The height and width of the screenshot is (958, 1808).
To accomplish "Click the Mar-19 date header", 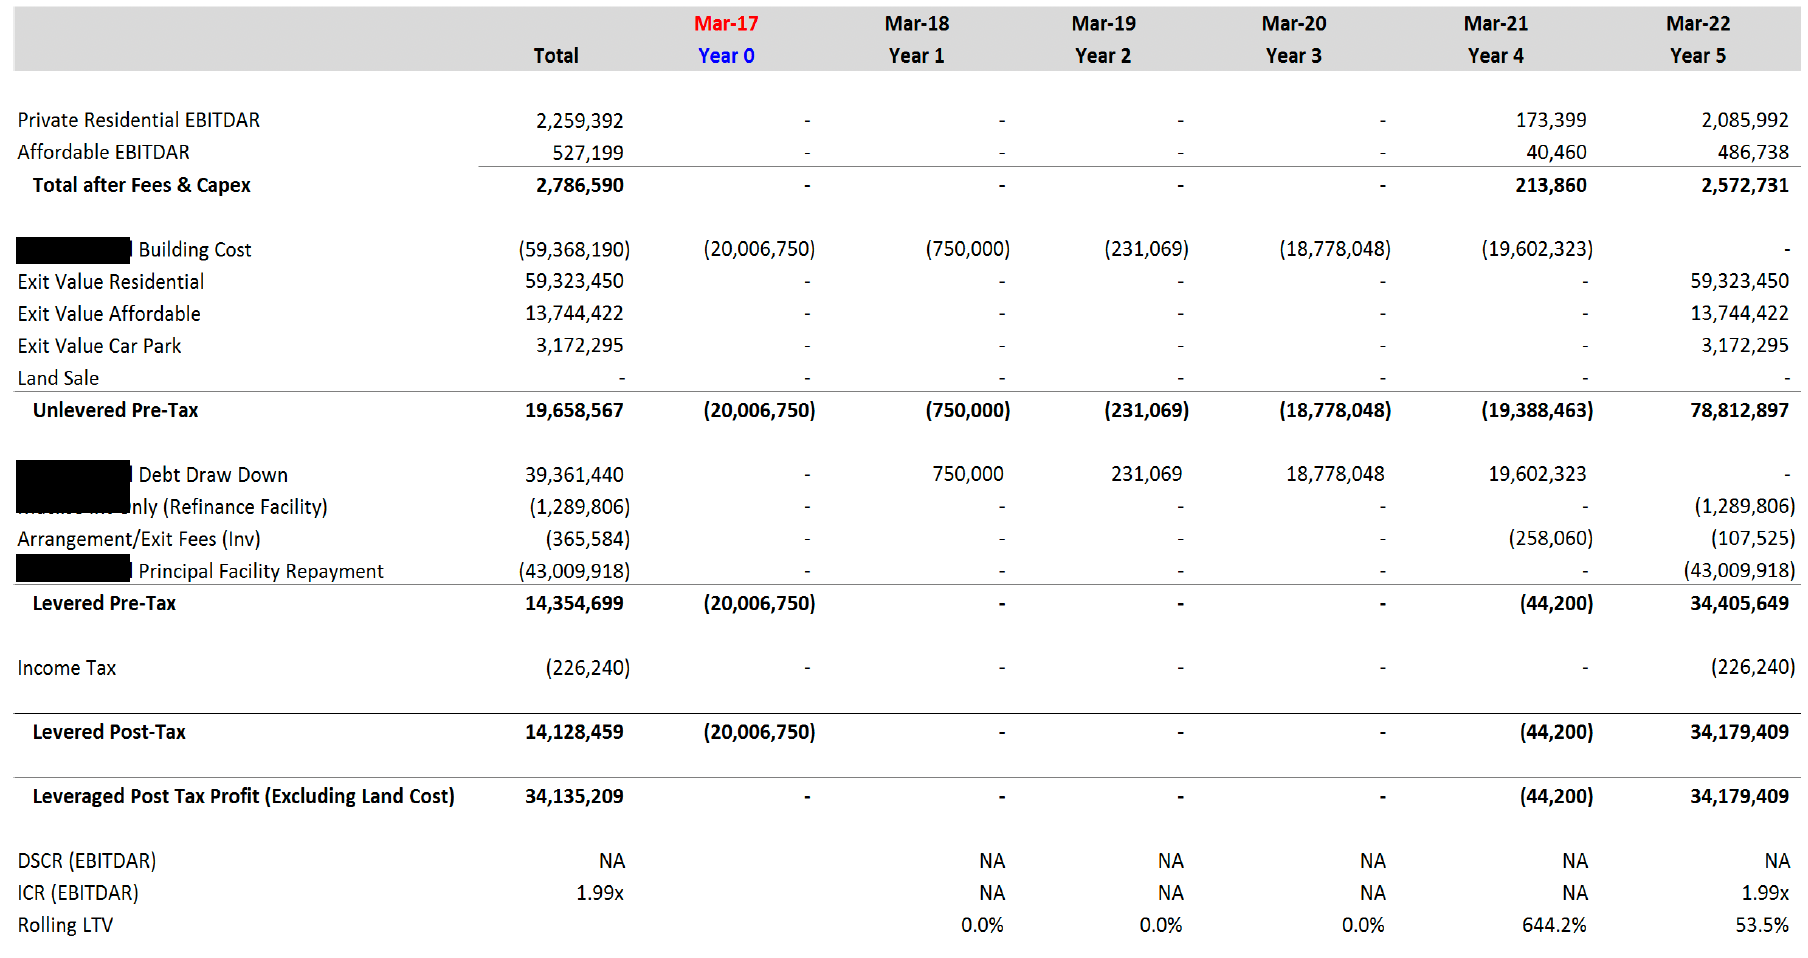I will click(x=1104, y=23).
